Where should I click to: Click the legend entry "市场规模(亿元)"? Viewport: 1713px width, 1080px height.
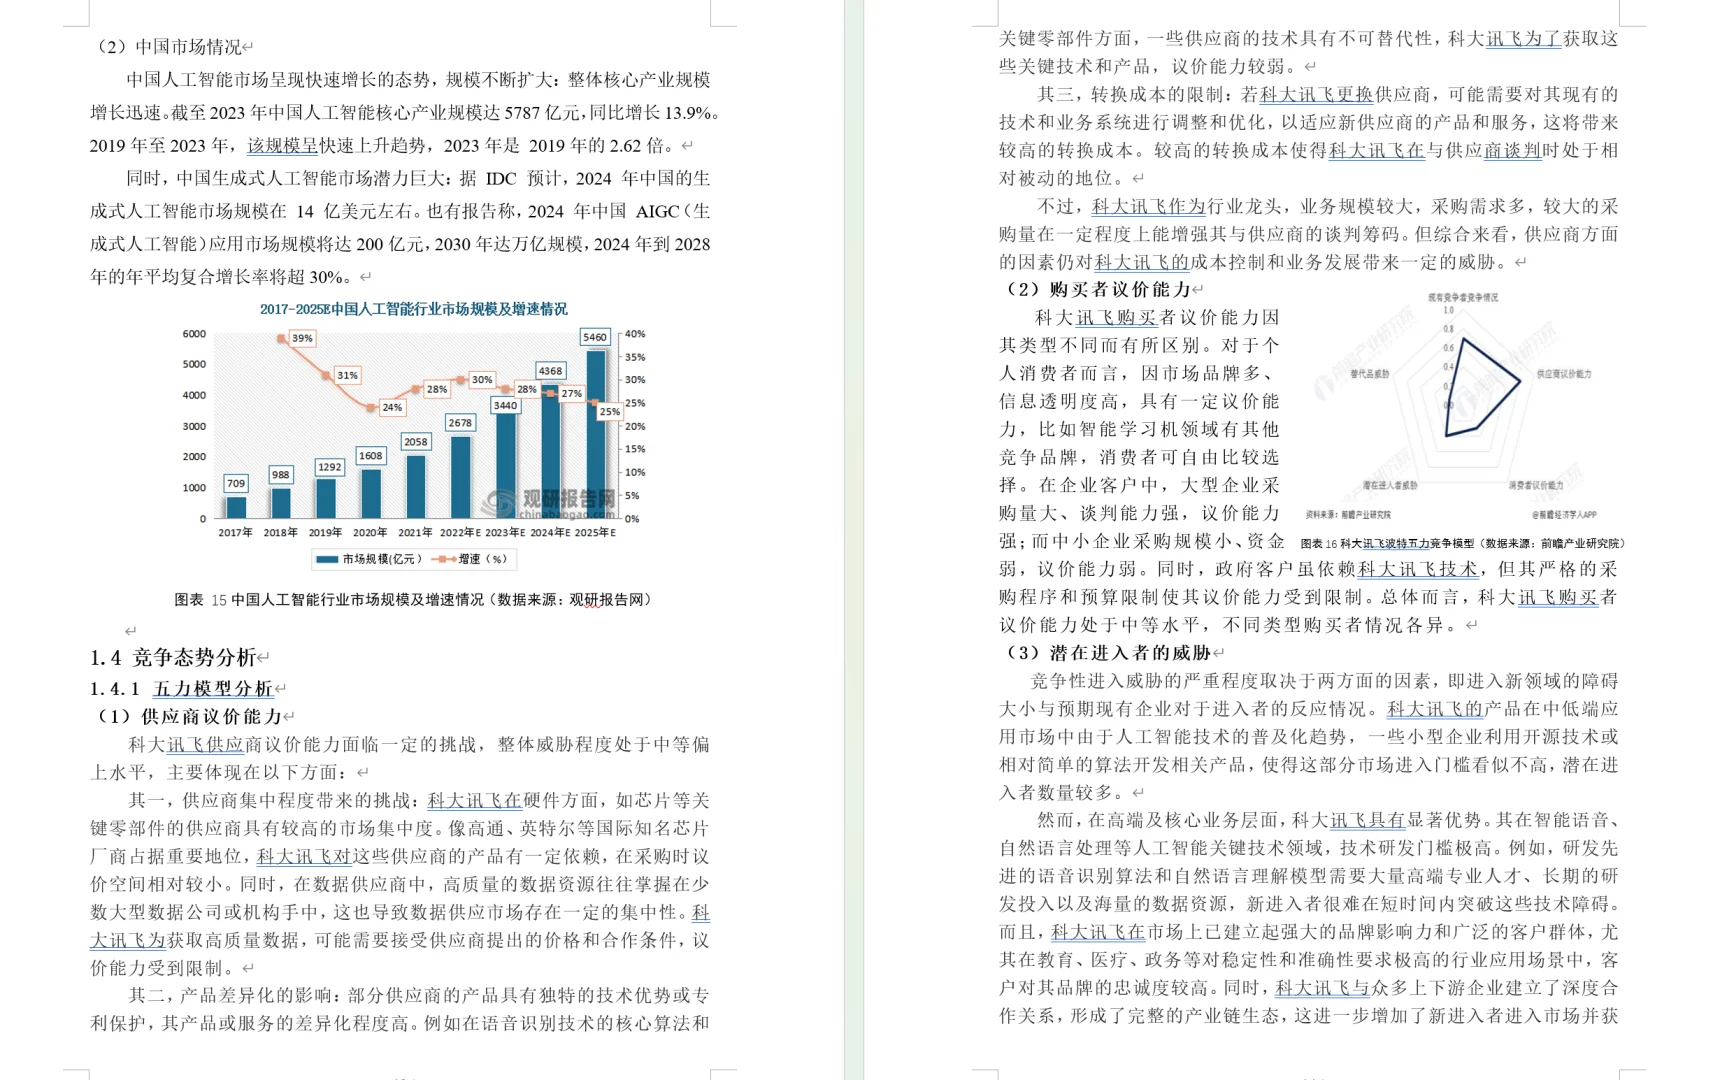pos(370,560)
